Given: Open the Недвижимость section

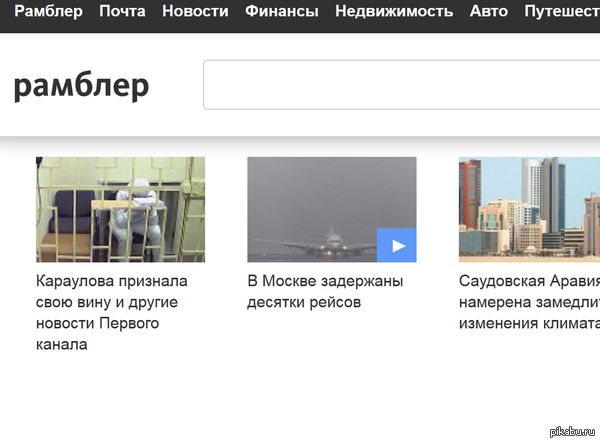Looking at the screenshot, I should point(395,12).
